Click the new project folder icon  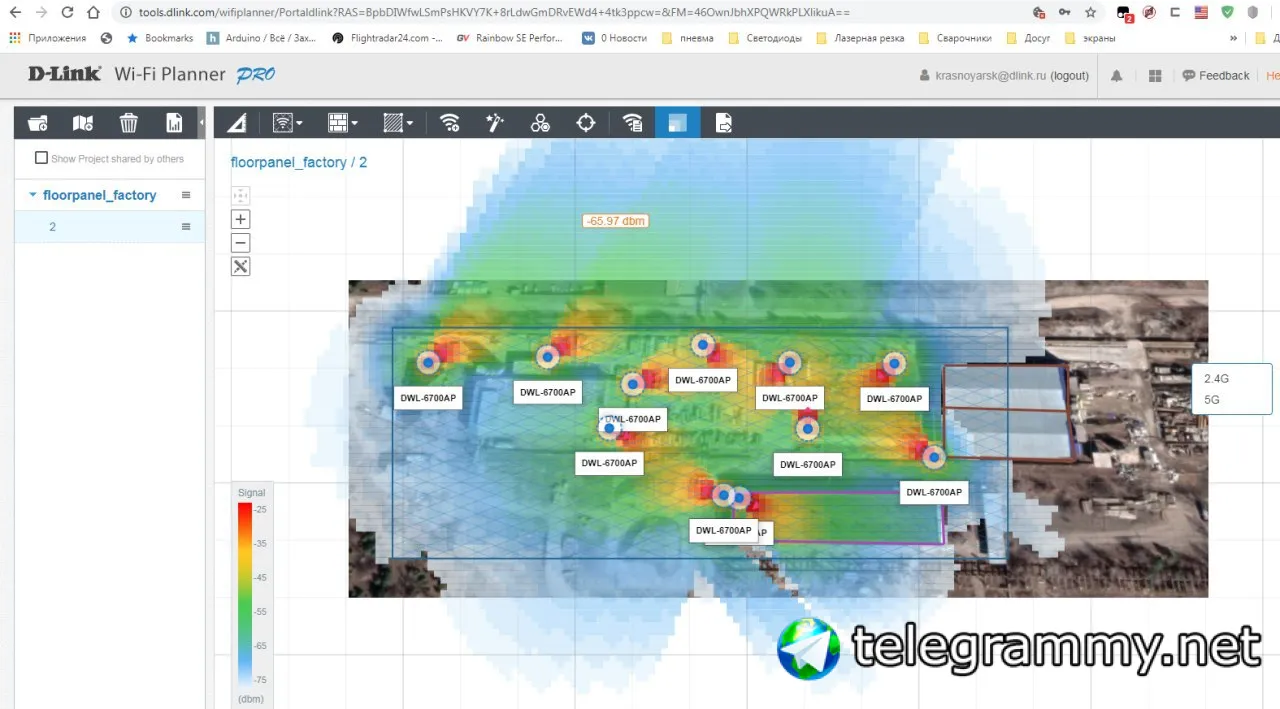(38, 123)
